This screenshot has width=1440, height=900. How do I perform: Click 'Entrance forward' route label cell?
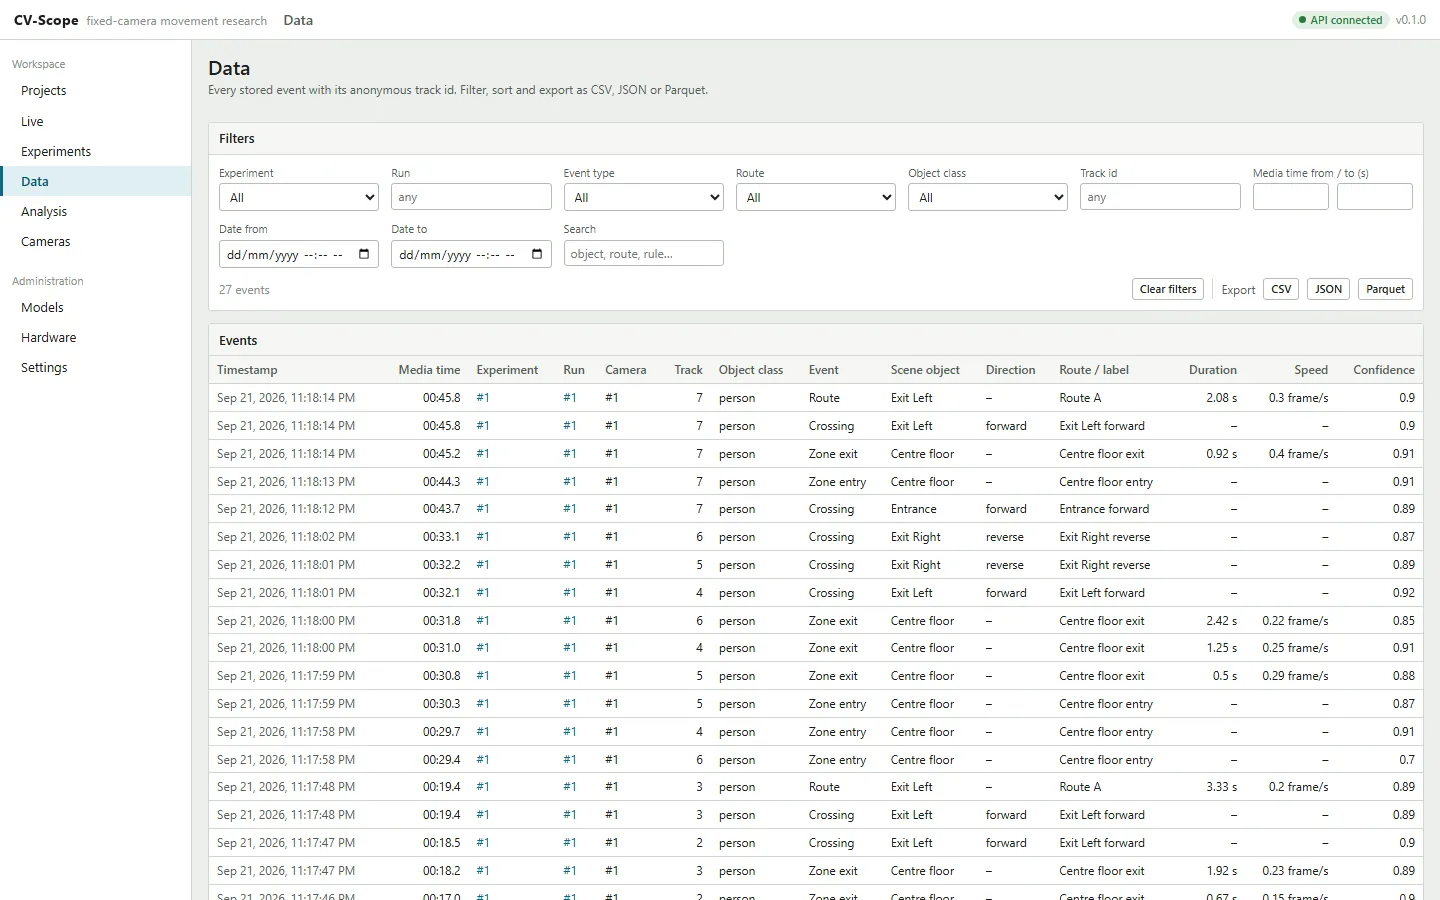tap(1104, 509)
